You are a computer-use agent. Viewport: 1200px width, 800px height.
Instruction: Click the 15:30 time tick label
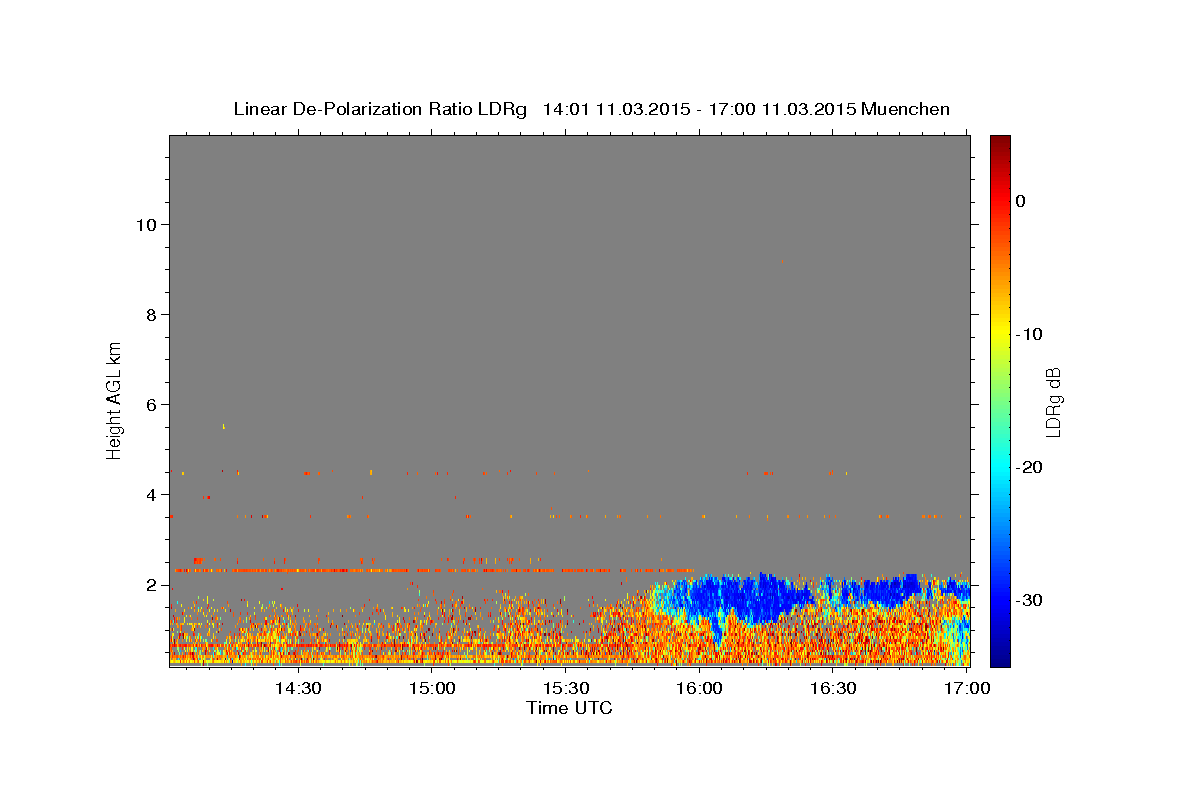(565, 689)
